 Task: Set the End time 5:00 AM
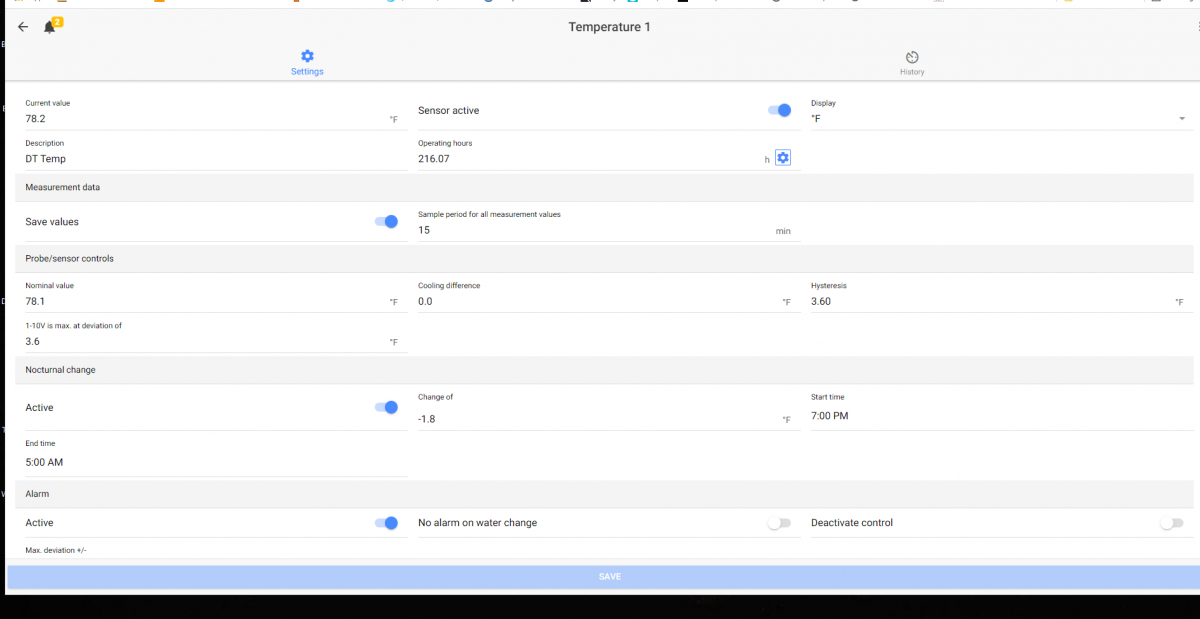tap(215, 462)
